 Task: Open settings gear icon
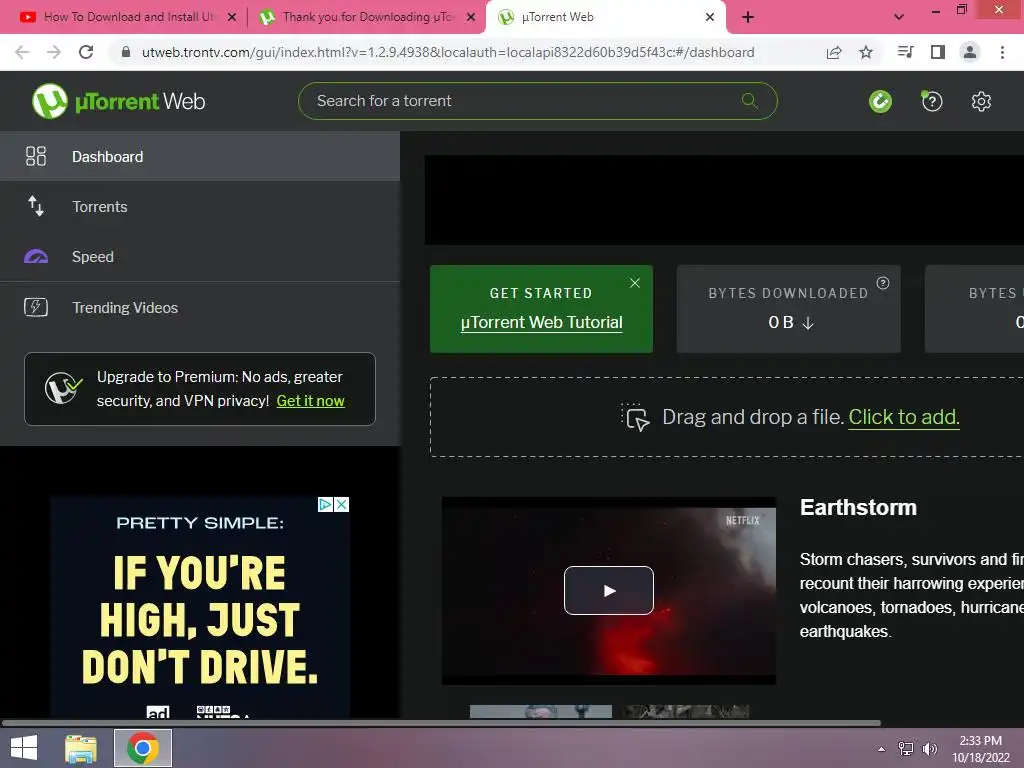tap(981, 101)
